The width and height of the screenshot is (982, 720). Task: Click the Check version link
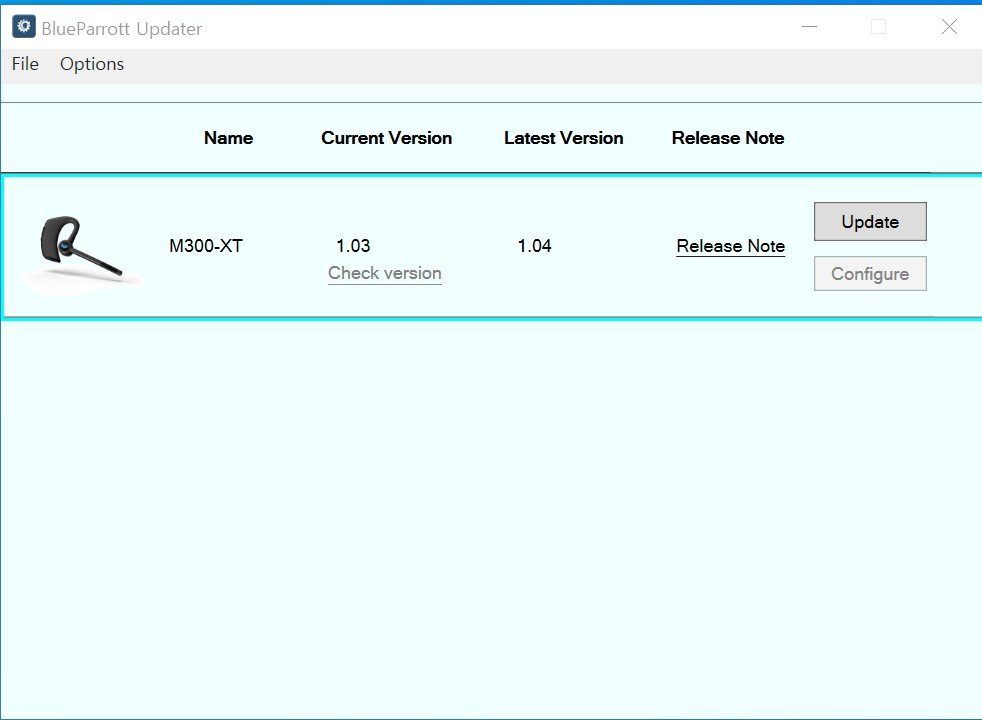385,274
